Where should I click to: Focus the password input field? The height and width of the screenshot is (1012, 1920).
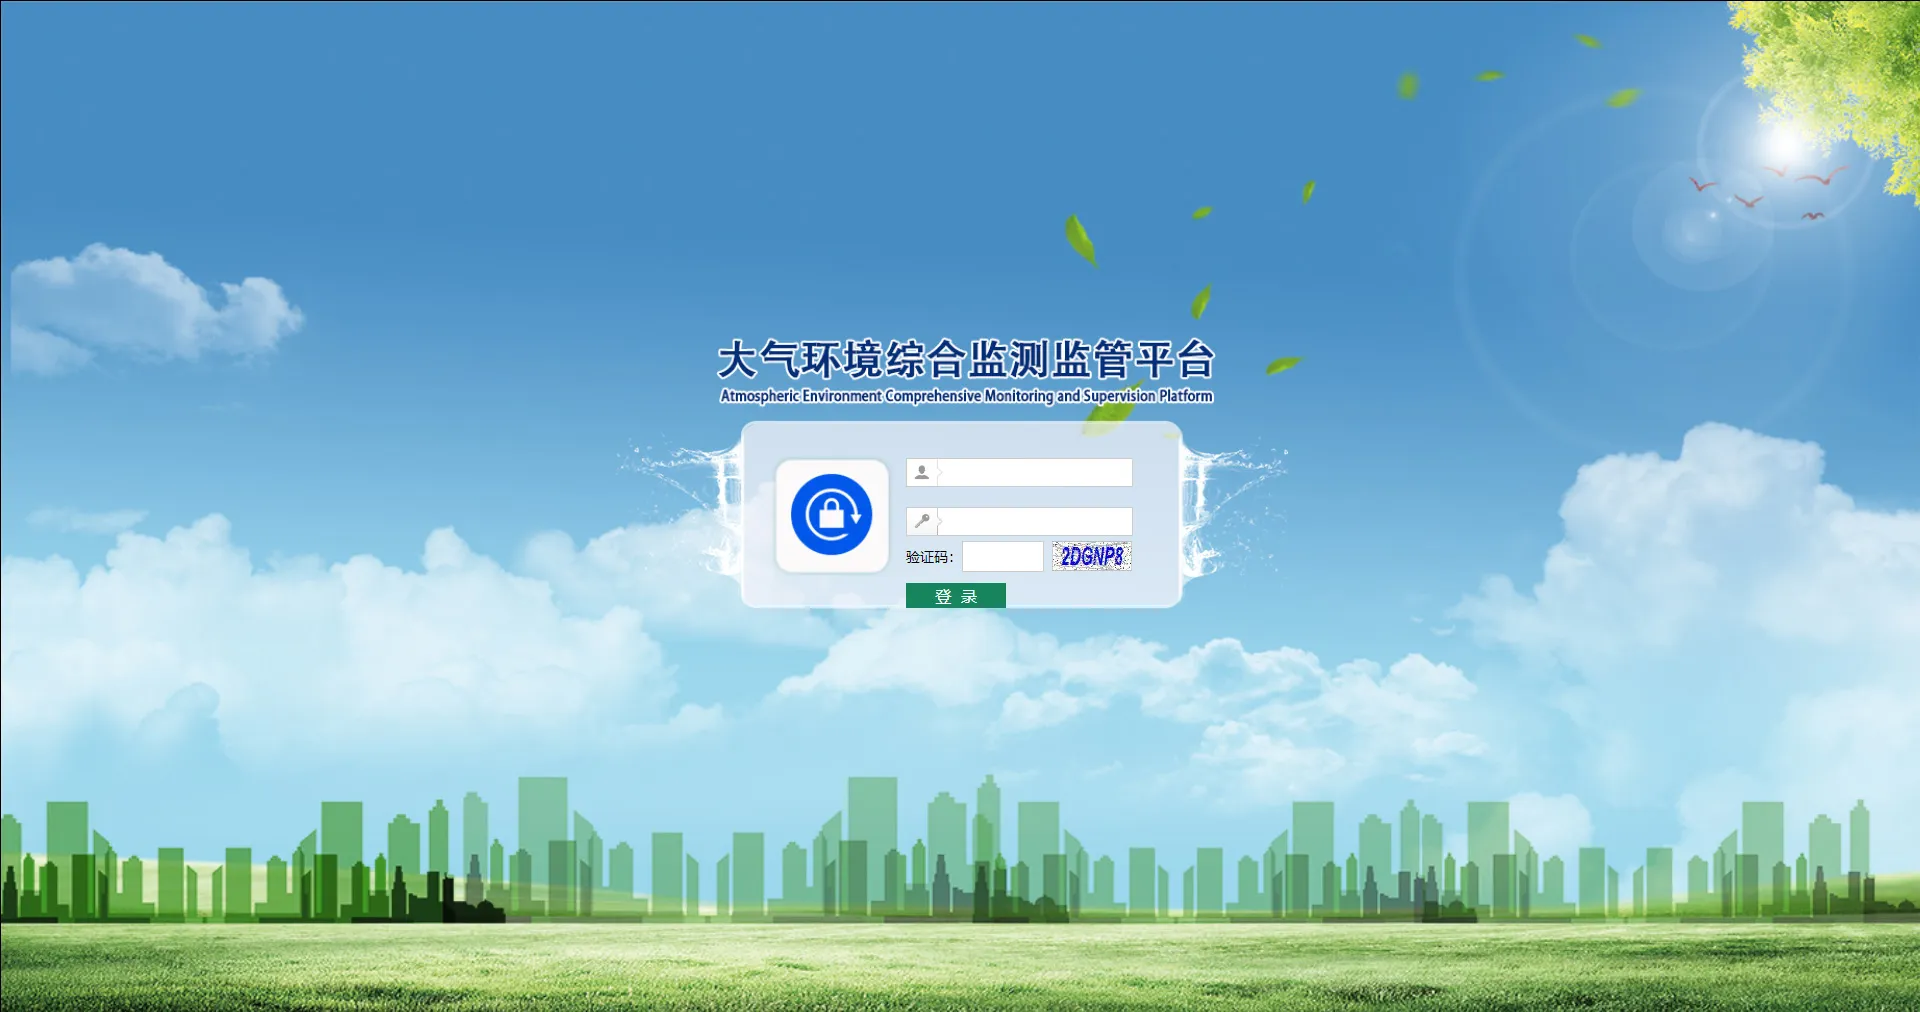point(1034,521)
